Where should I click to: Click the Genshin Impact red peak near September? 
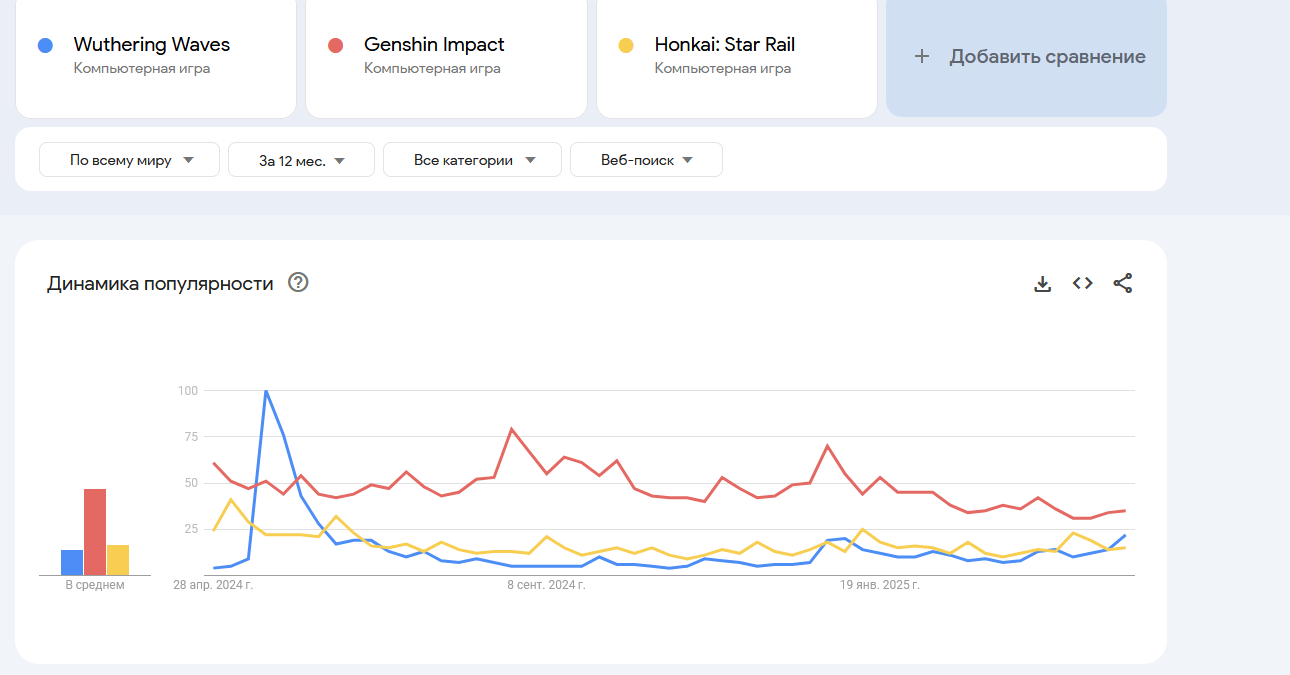pyautogui.click(x=511, y=429)
